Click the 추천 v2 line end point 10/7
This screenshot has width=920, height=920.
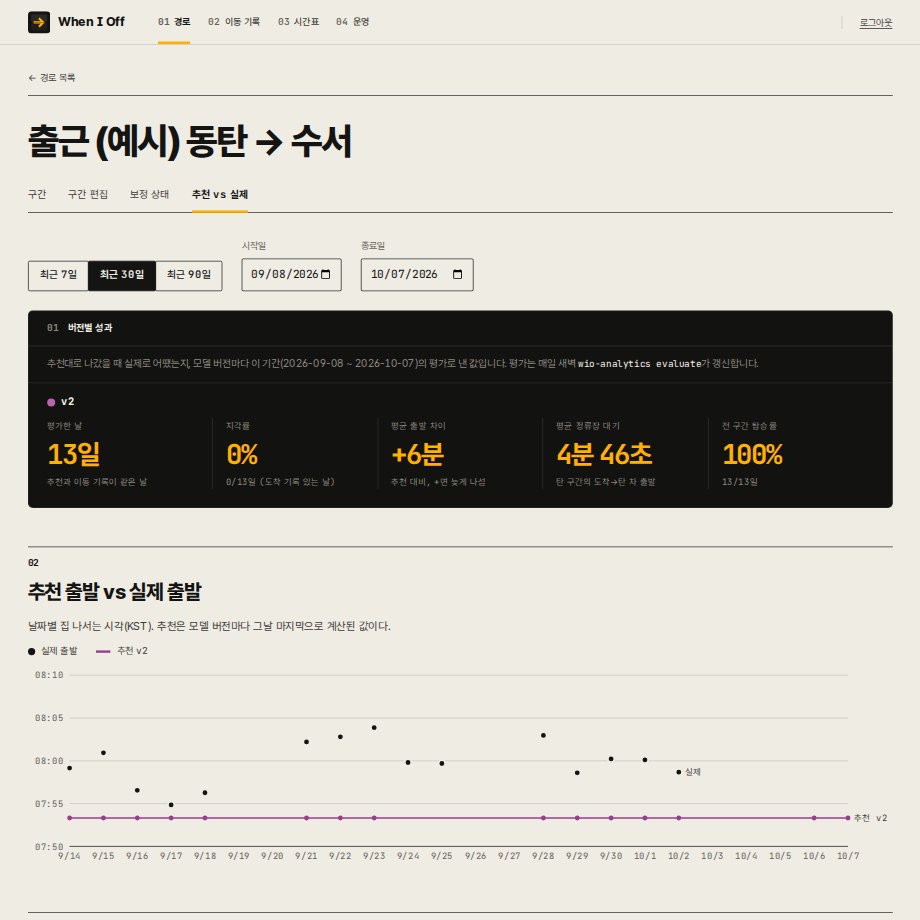[x=848, y=818]
